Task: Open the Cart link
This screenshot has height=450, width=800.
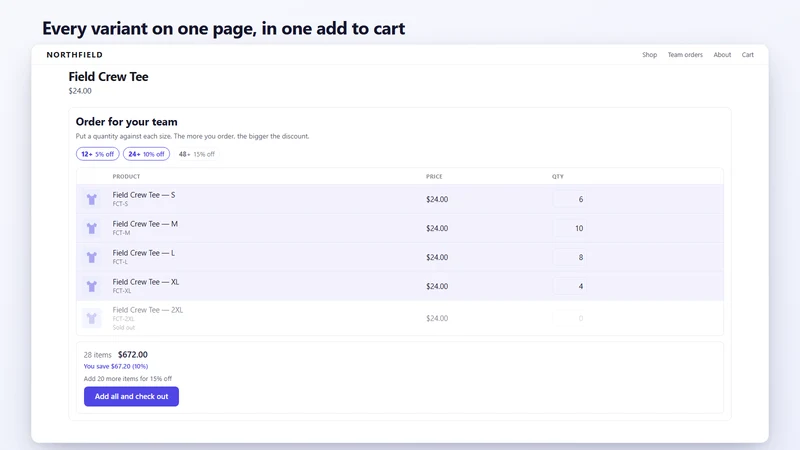Action: click(747, 55)
